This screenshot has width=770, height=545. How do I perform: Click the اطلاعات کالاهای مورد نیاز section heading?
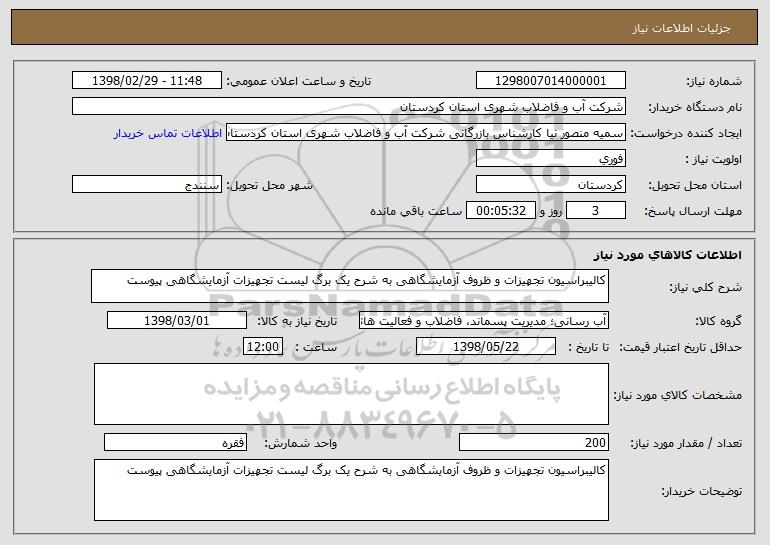pyautogui.click(x=667, y=255)
